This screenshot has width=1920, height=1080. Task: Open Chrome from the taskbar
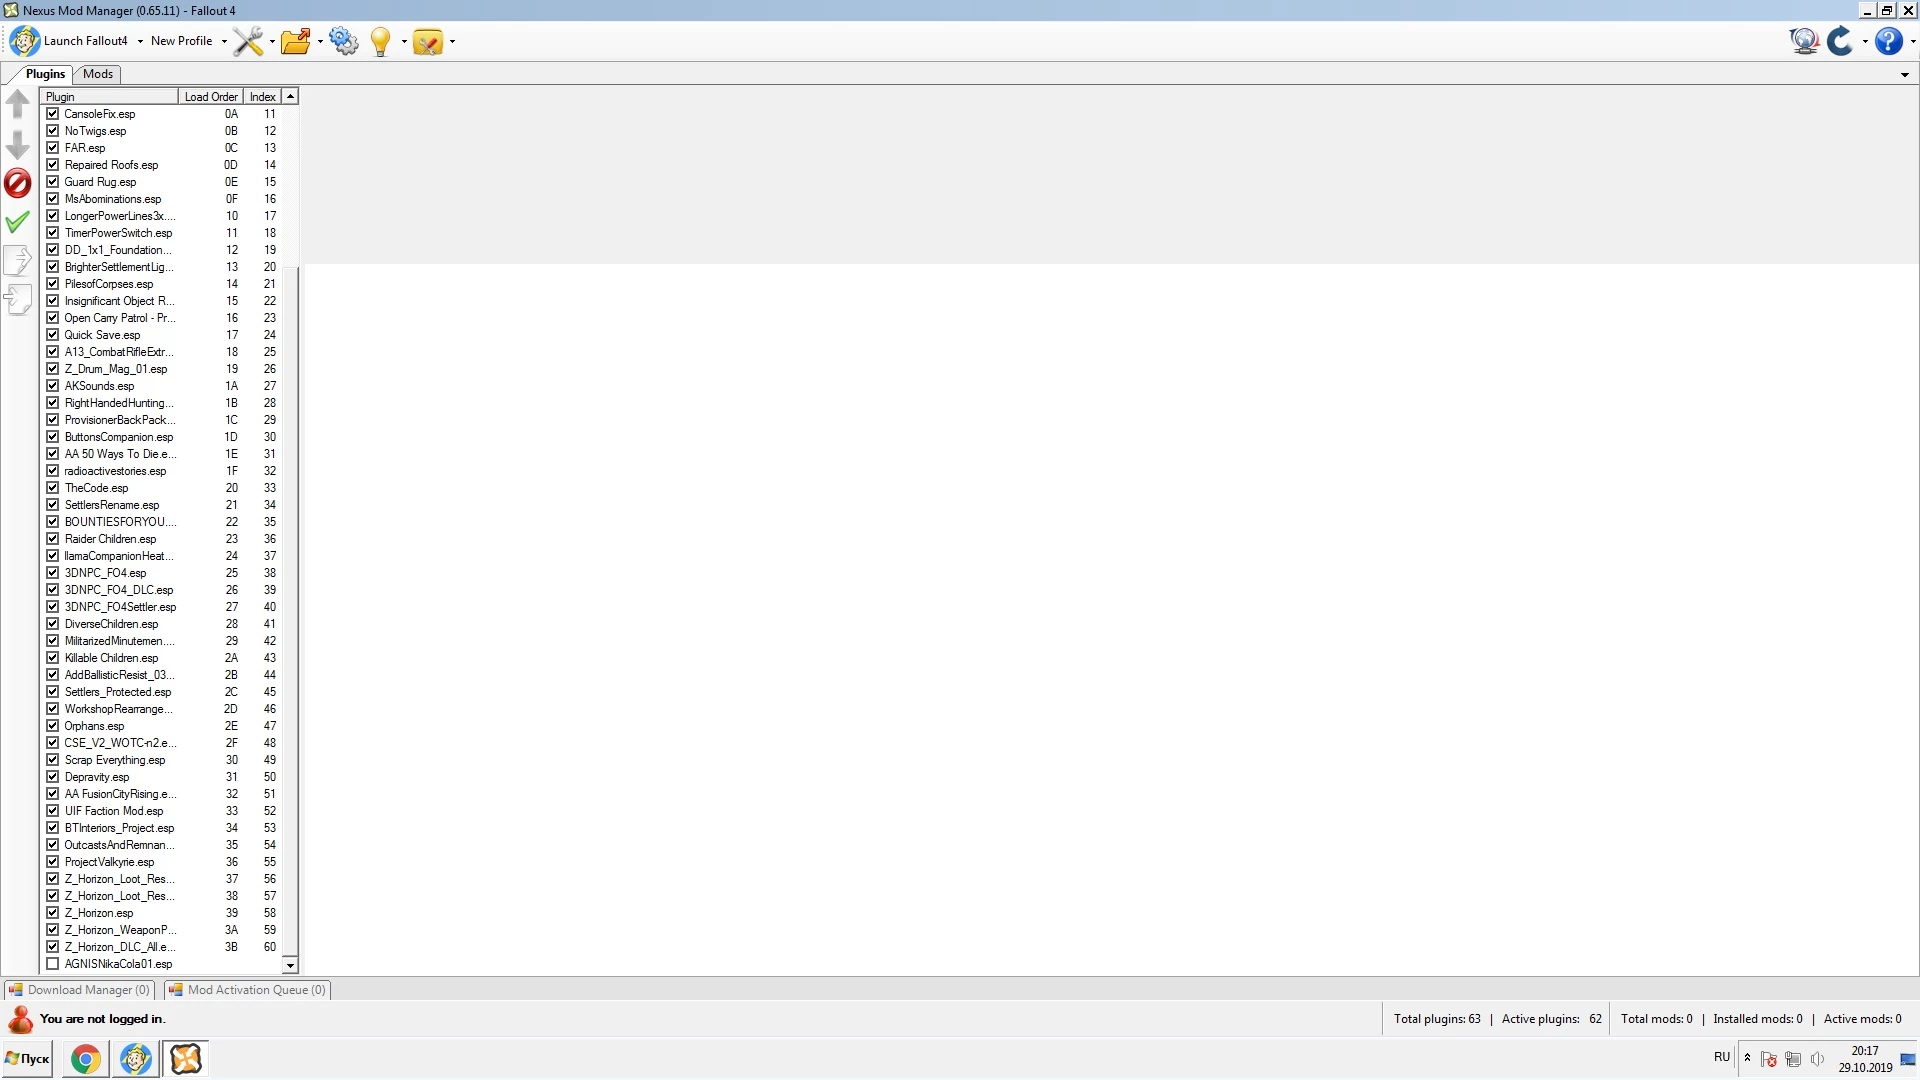pos(86,1059)
